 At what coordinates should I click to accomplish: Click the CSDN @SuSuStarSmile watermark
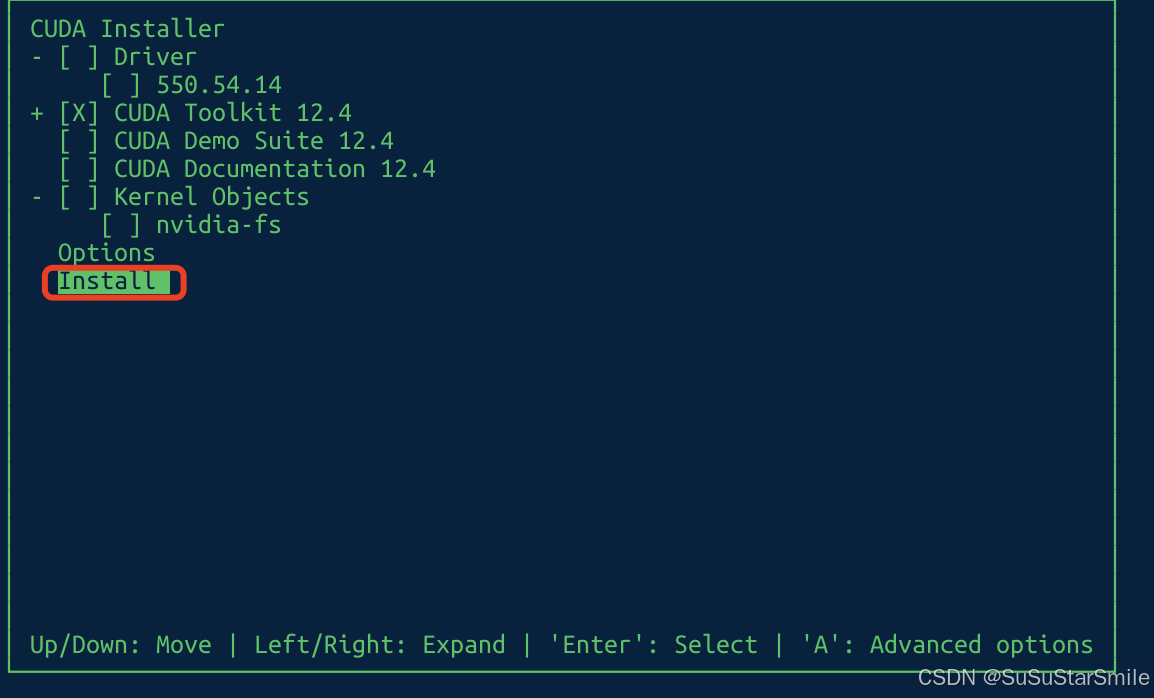point(1032,677)
